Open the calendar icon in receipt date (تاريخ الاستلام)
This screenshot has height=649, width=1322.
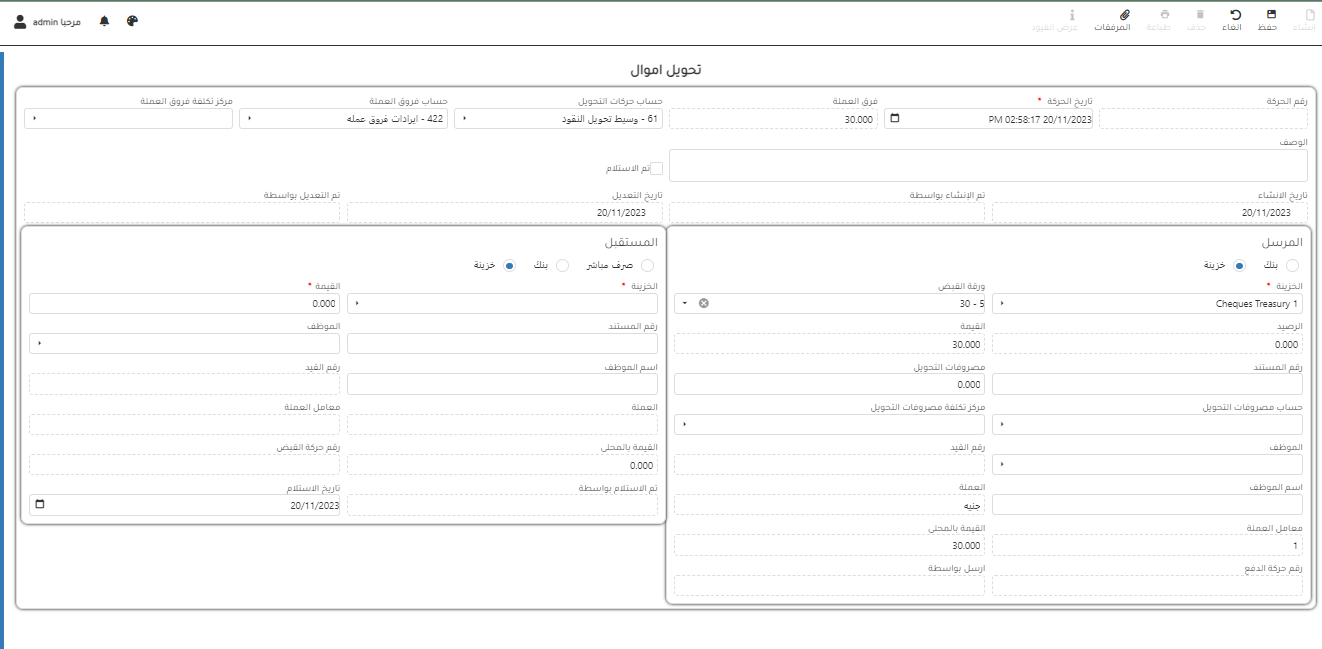pyautogui.click(x=40, y=505)
